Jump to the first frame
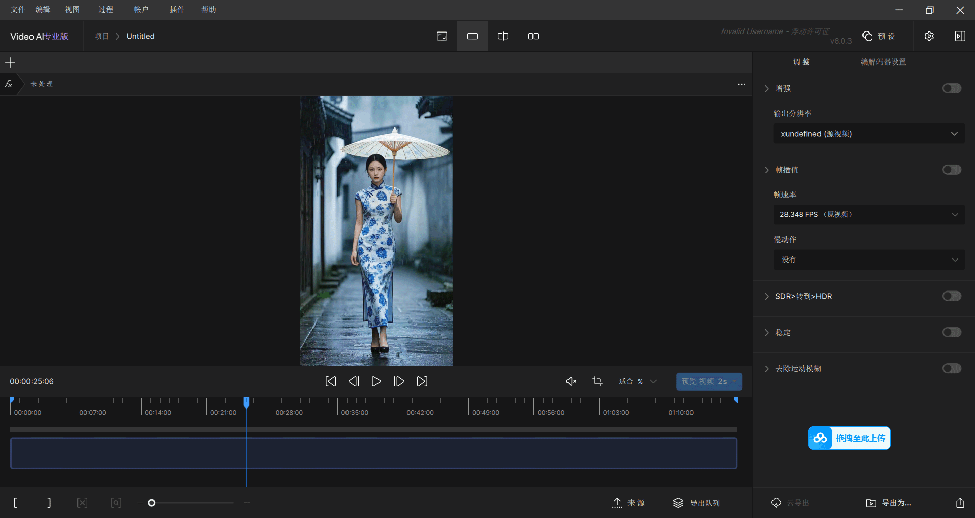This screenshot has height=518, width=975. coord(331,381)
